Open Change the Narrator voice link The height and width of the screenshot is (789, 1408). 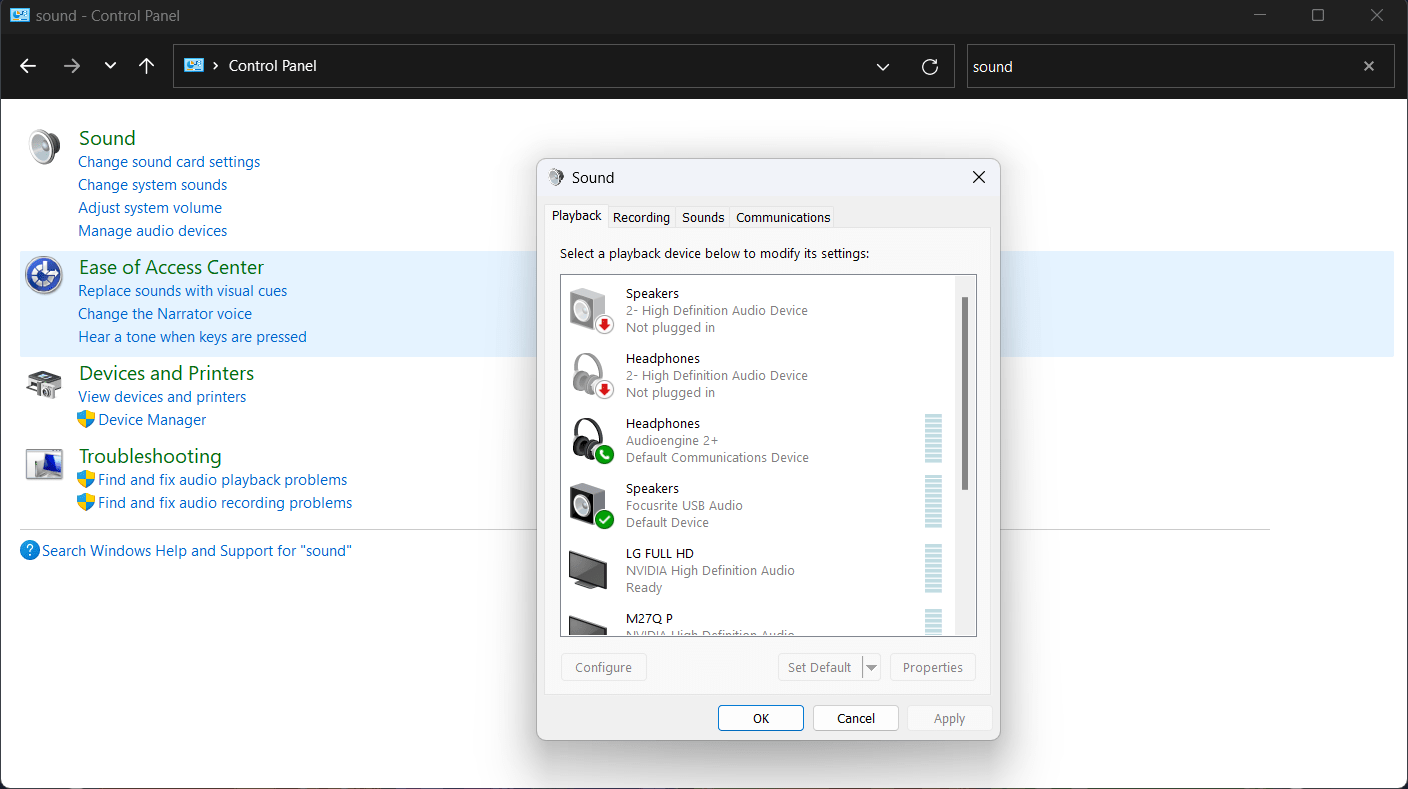pyautogui.click(x=165, y=314)
